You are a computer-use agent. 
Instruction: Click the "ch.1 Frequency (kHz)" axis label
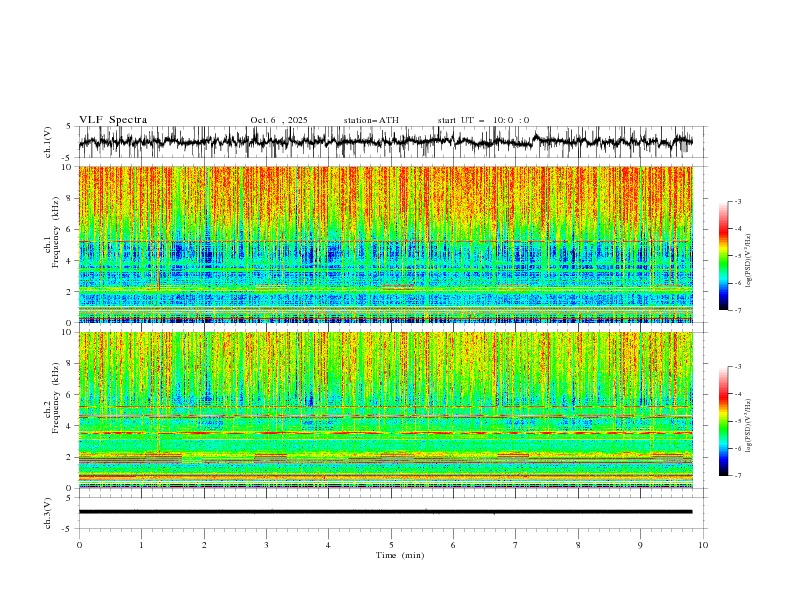coord(52,230)
